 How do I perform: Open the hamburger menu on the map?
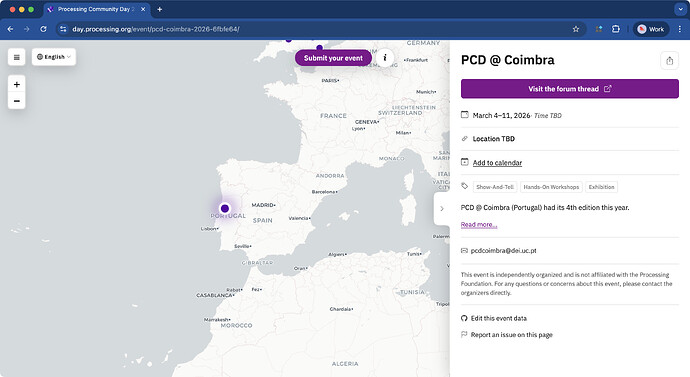coord(16,57)
